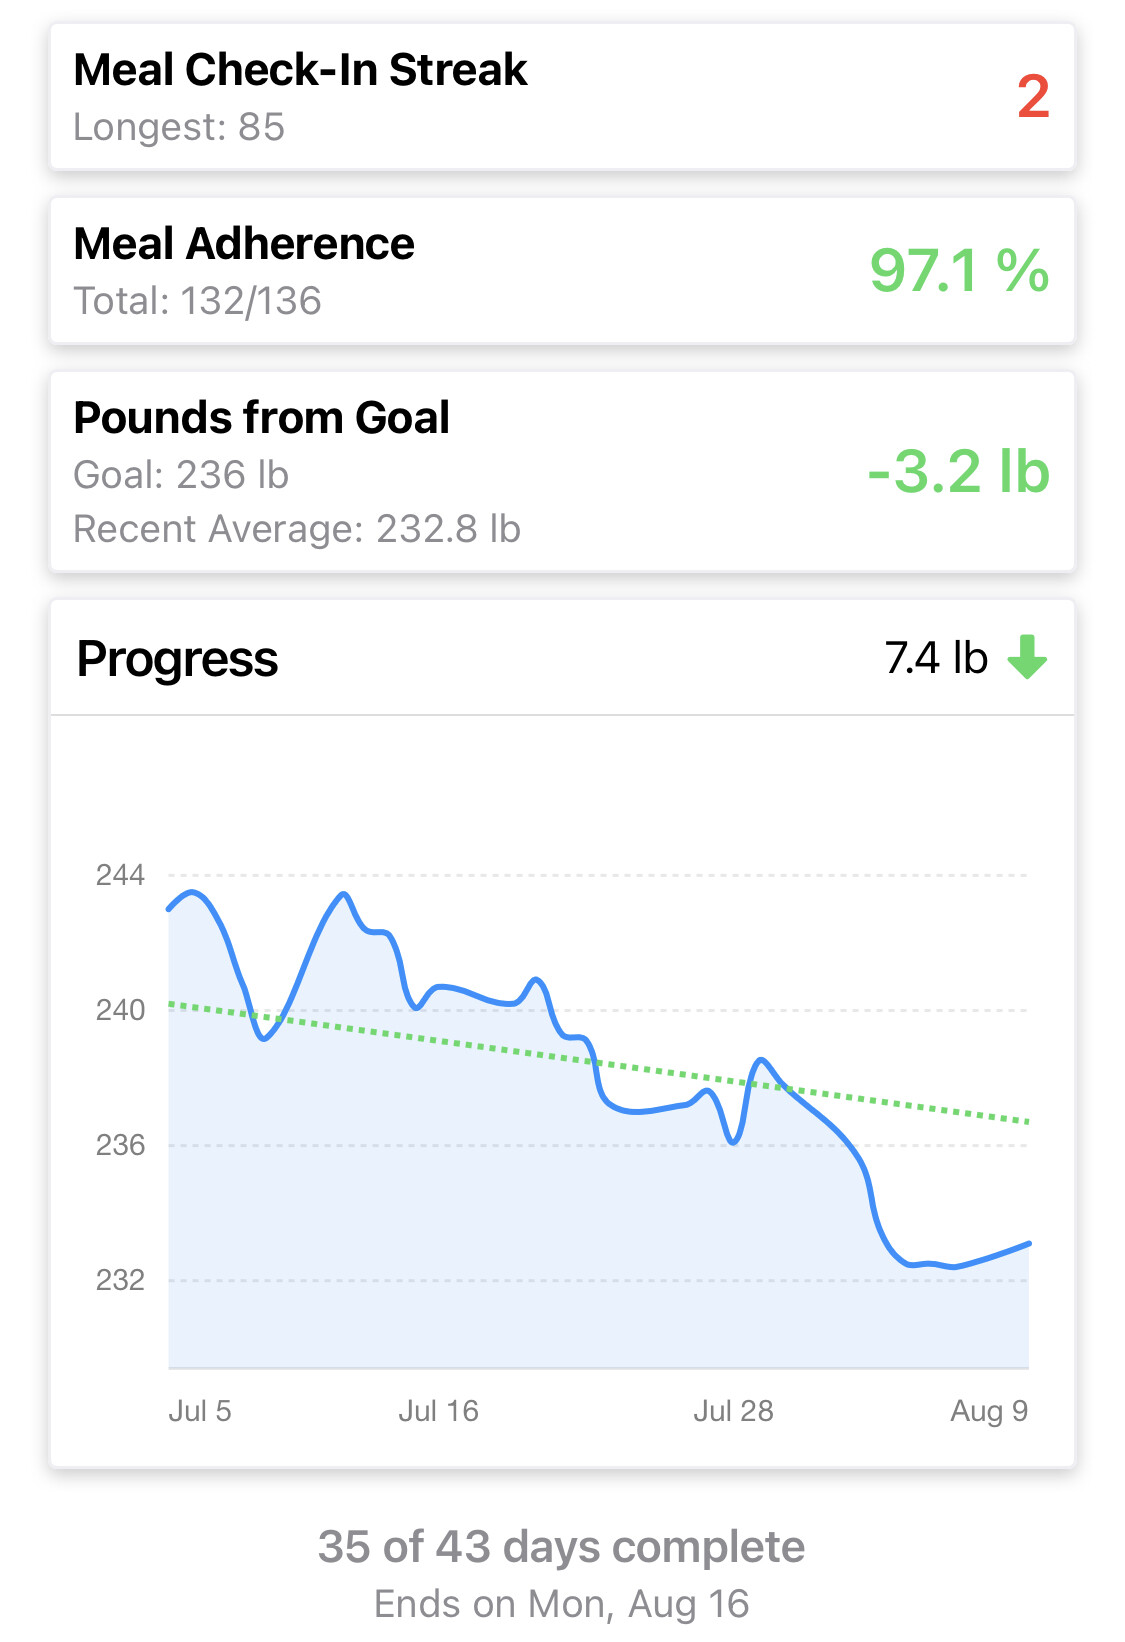The height and width of the screenshot is (1642, 1125).
Task: Tap the Recent Average 232.8 lb text
Action: tap(297, 529)
